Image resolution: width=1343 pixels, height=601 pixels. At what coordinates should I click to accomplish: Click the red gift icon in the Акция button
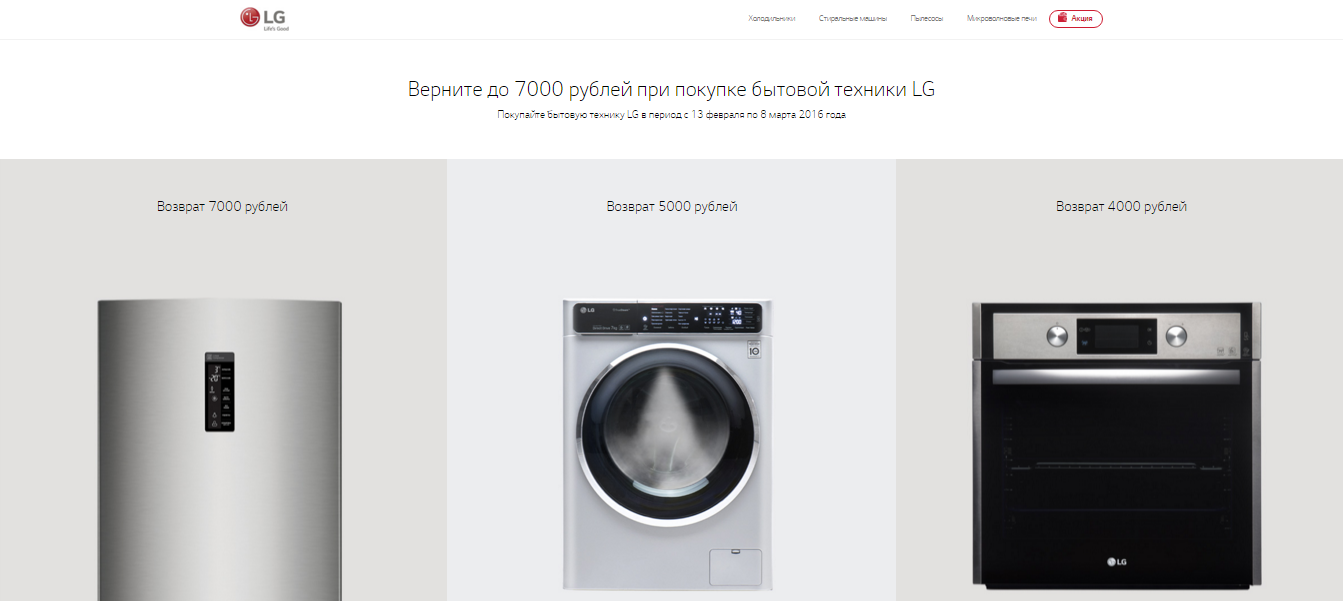(x=1062, y=18)
